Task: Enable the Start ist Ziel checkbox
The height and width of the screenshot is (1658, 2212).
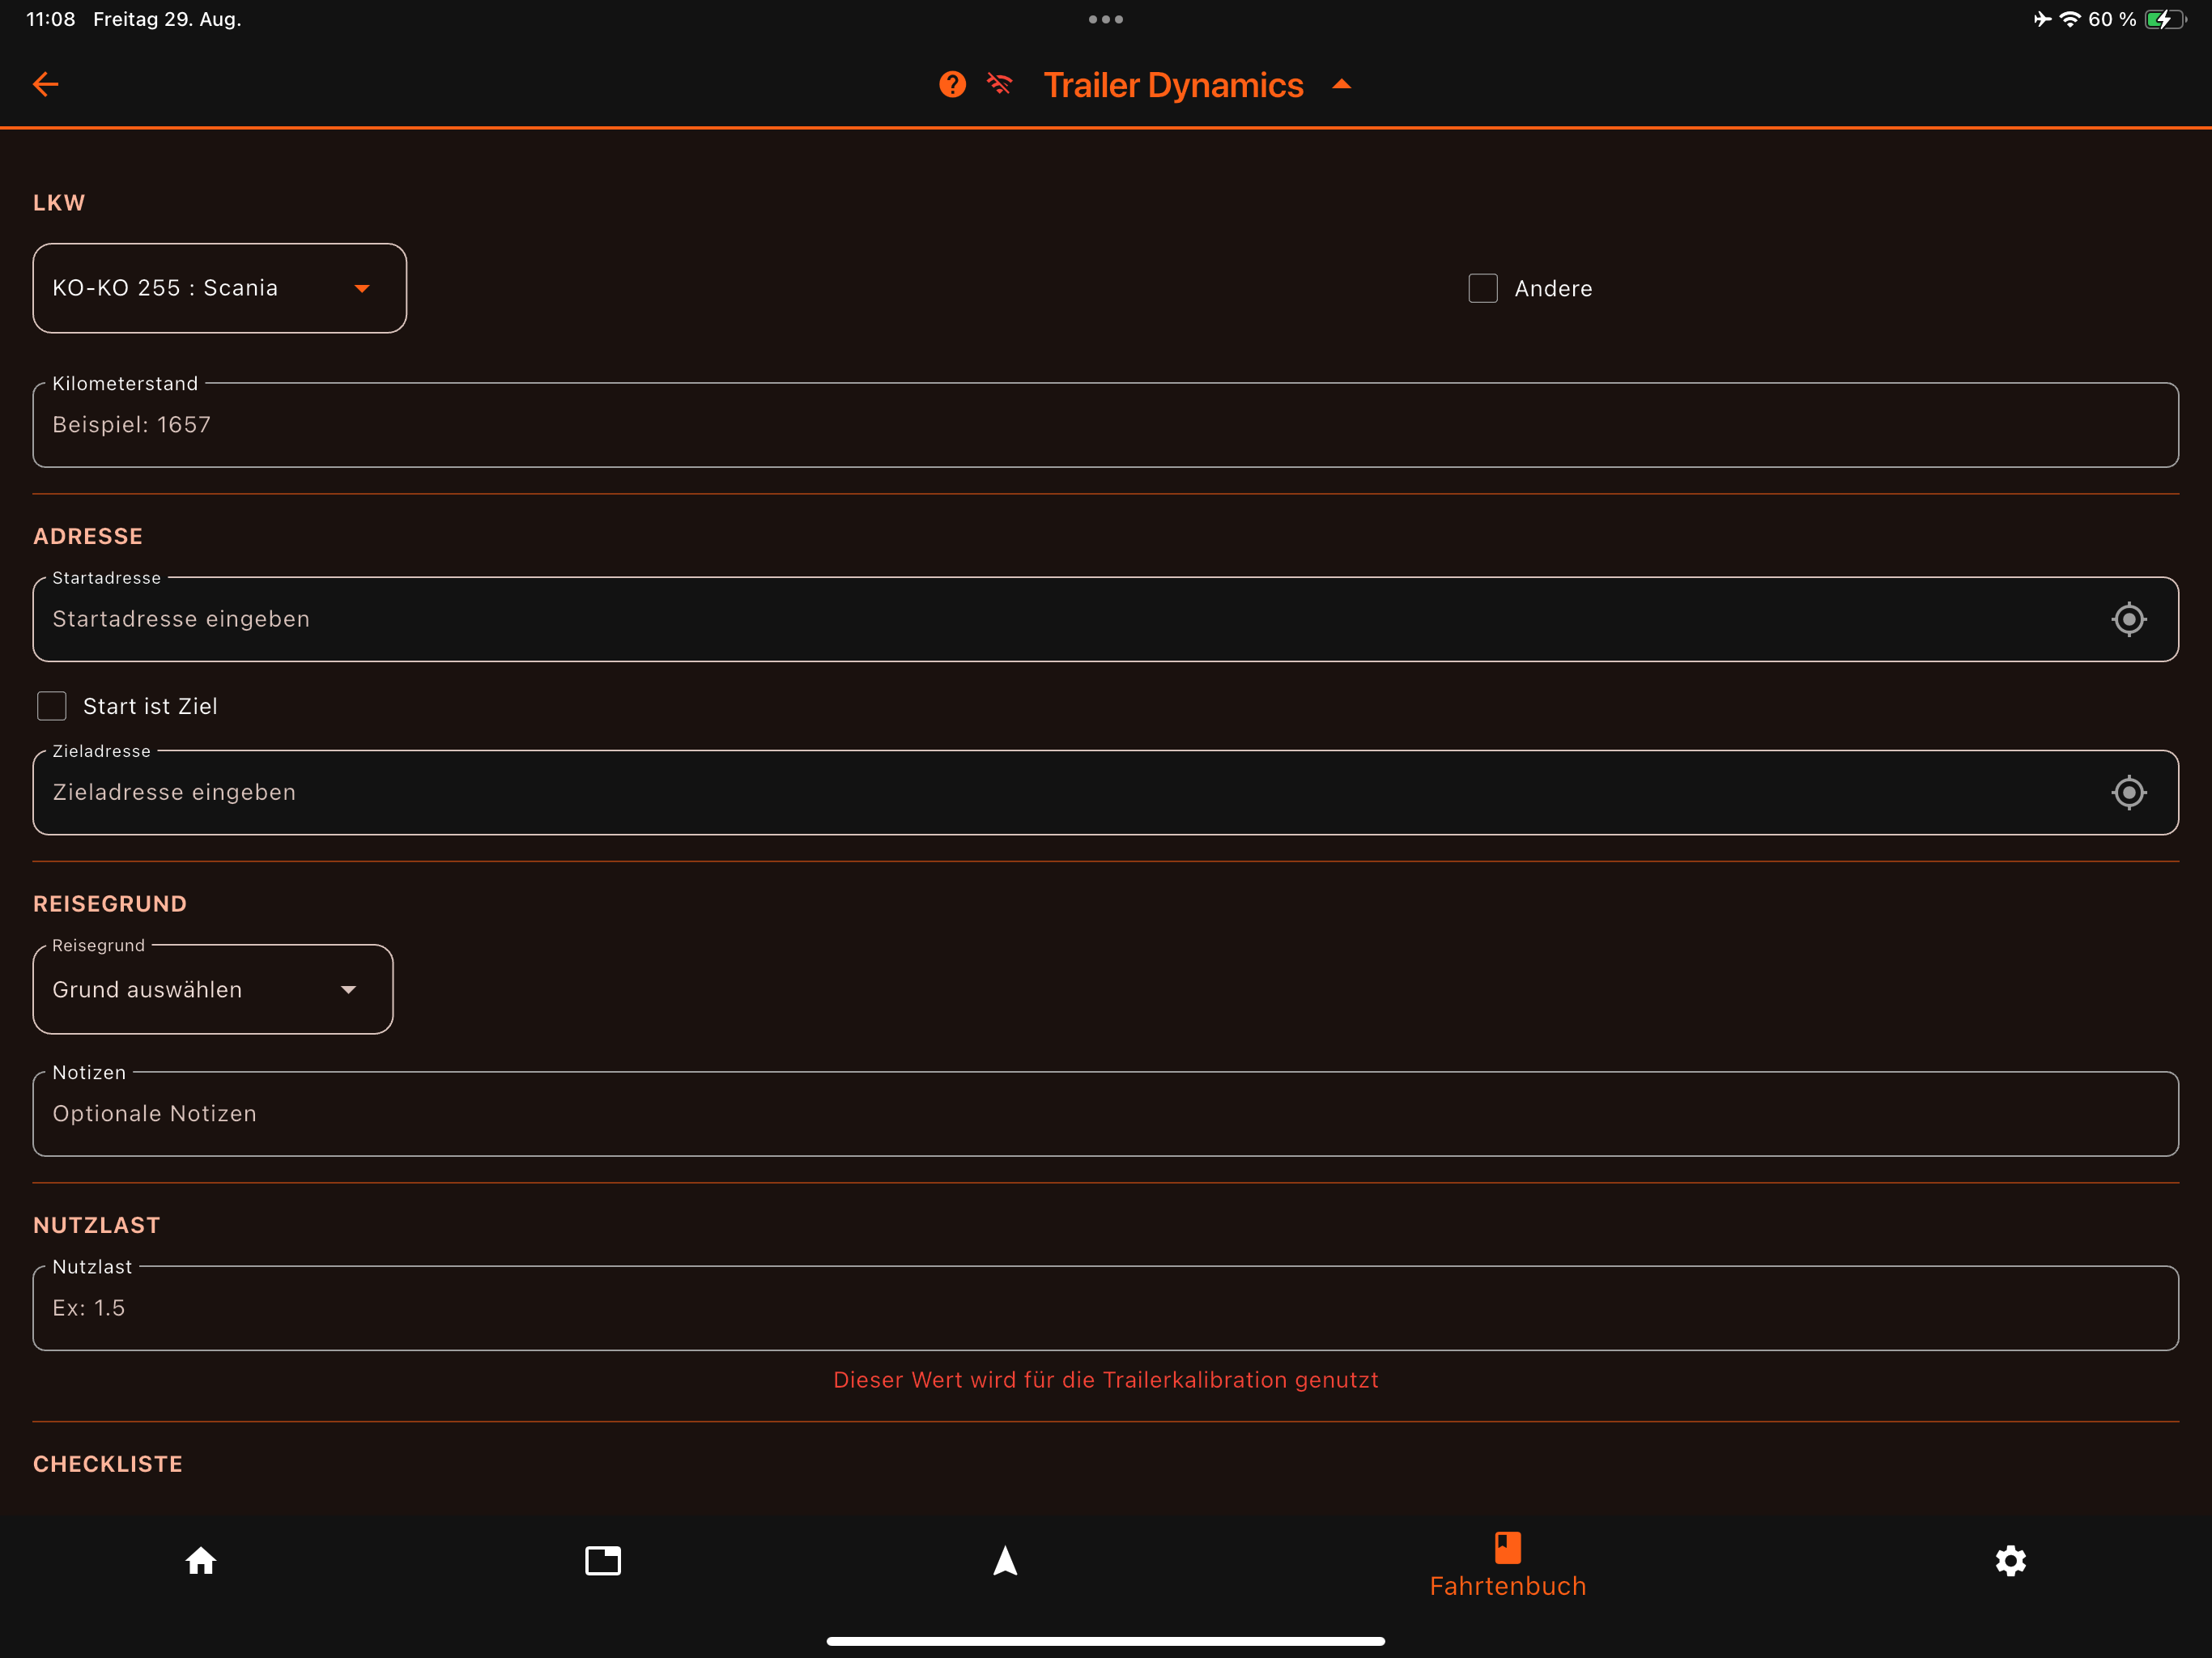Action: 52,706
